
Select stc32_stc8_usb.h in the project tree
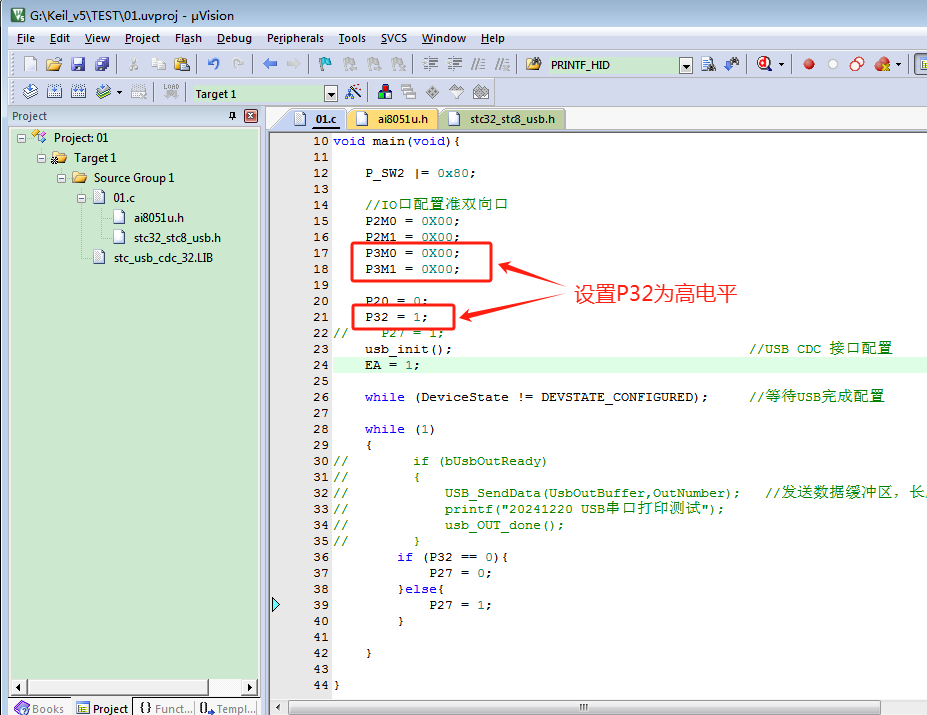click(177, 238)
